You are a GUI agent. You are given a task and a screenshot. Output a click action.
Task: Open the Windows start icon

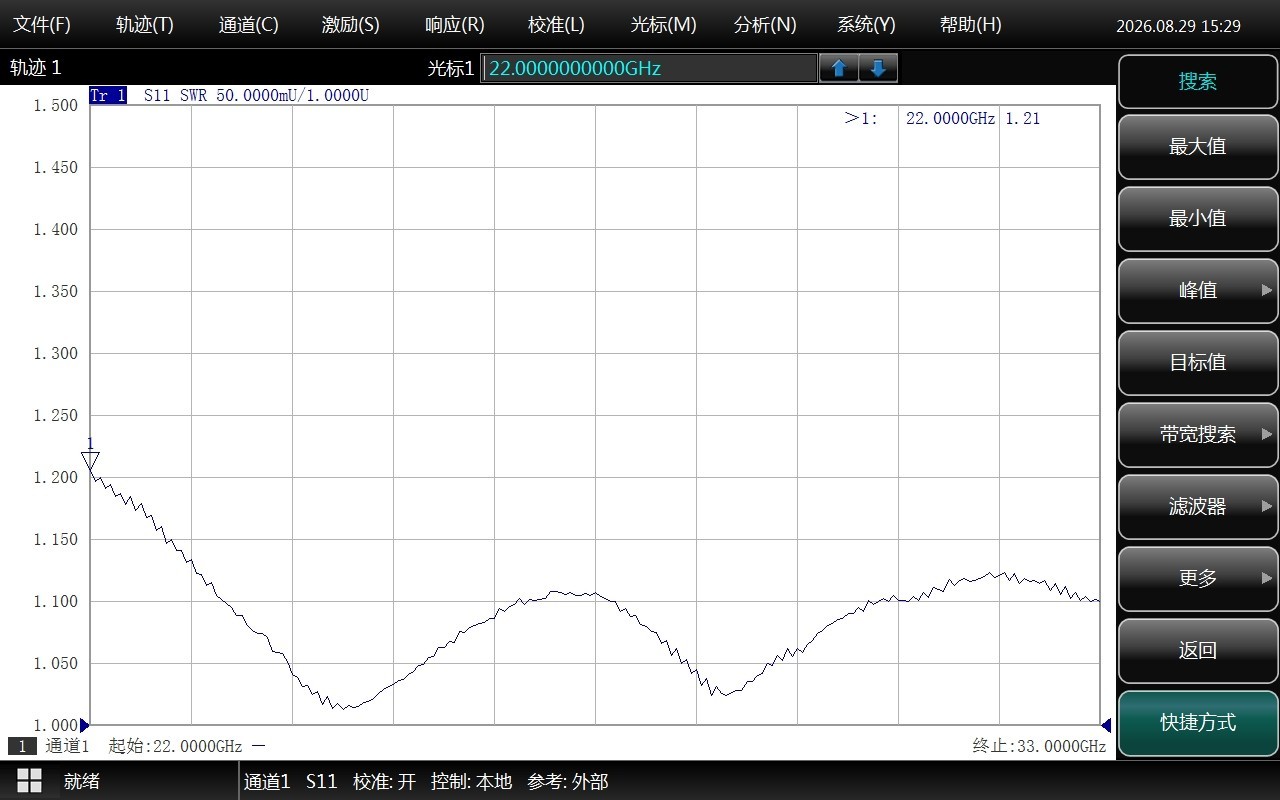[x=29, y=781]
